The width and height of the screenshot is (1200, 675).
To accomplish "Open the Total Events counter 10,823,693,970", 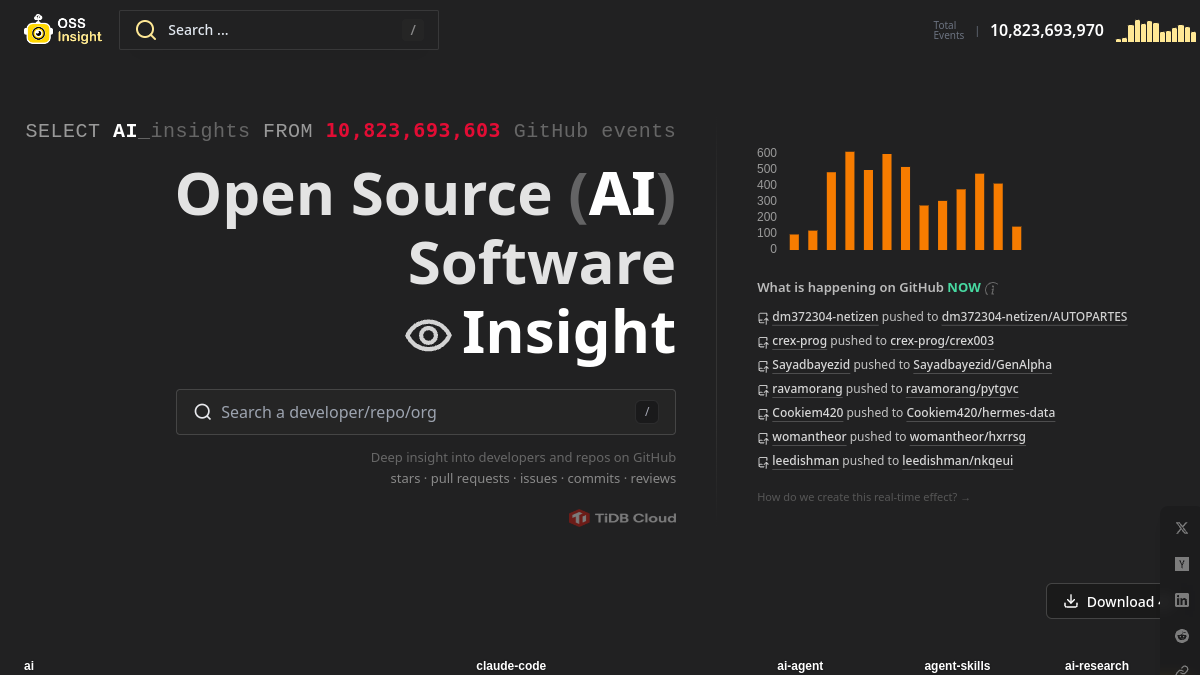I will pos(1047,31).
